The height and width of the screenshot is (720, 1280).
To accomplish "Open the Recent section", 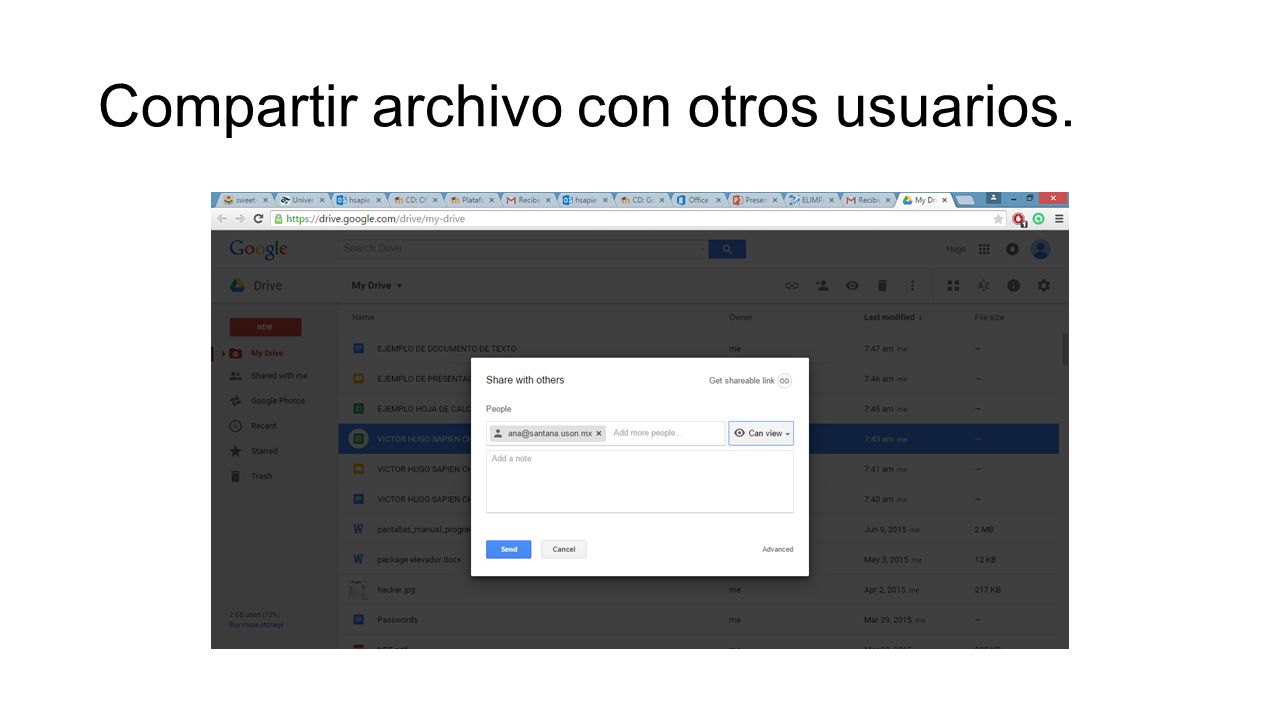I will (263, 426).
